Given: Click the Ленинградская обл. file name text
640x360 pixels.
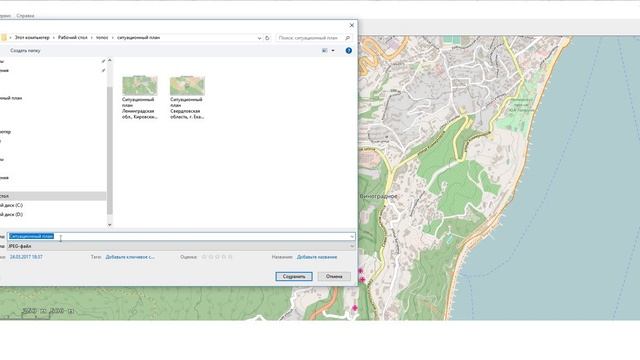Looking at the screenshot, I should [x=140, y=108].
